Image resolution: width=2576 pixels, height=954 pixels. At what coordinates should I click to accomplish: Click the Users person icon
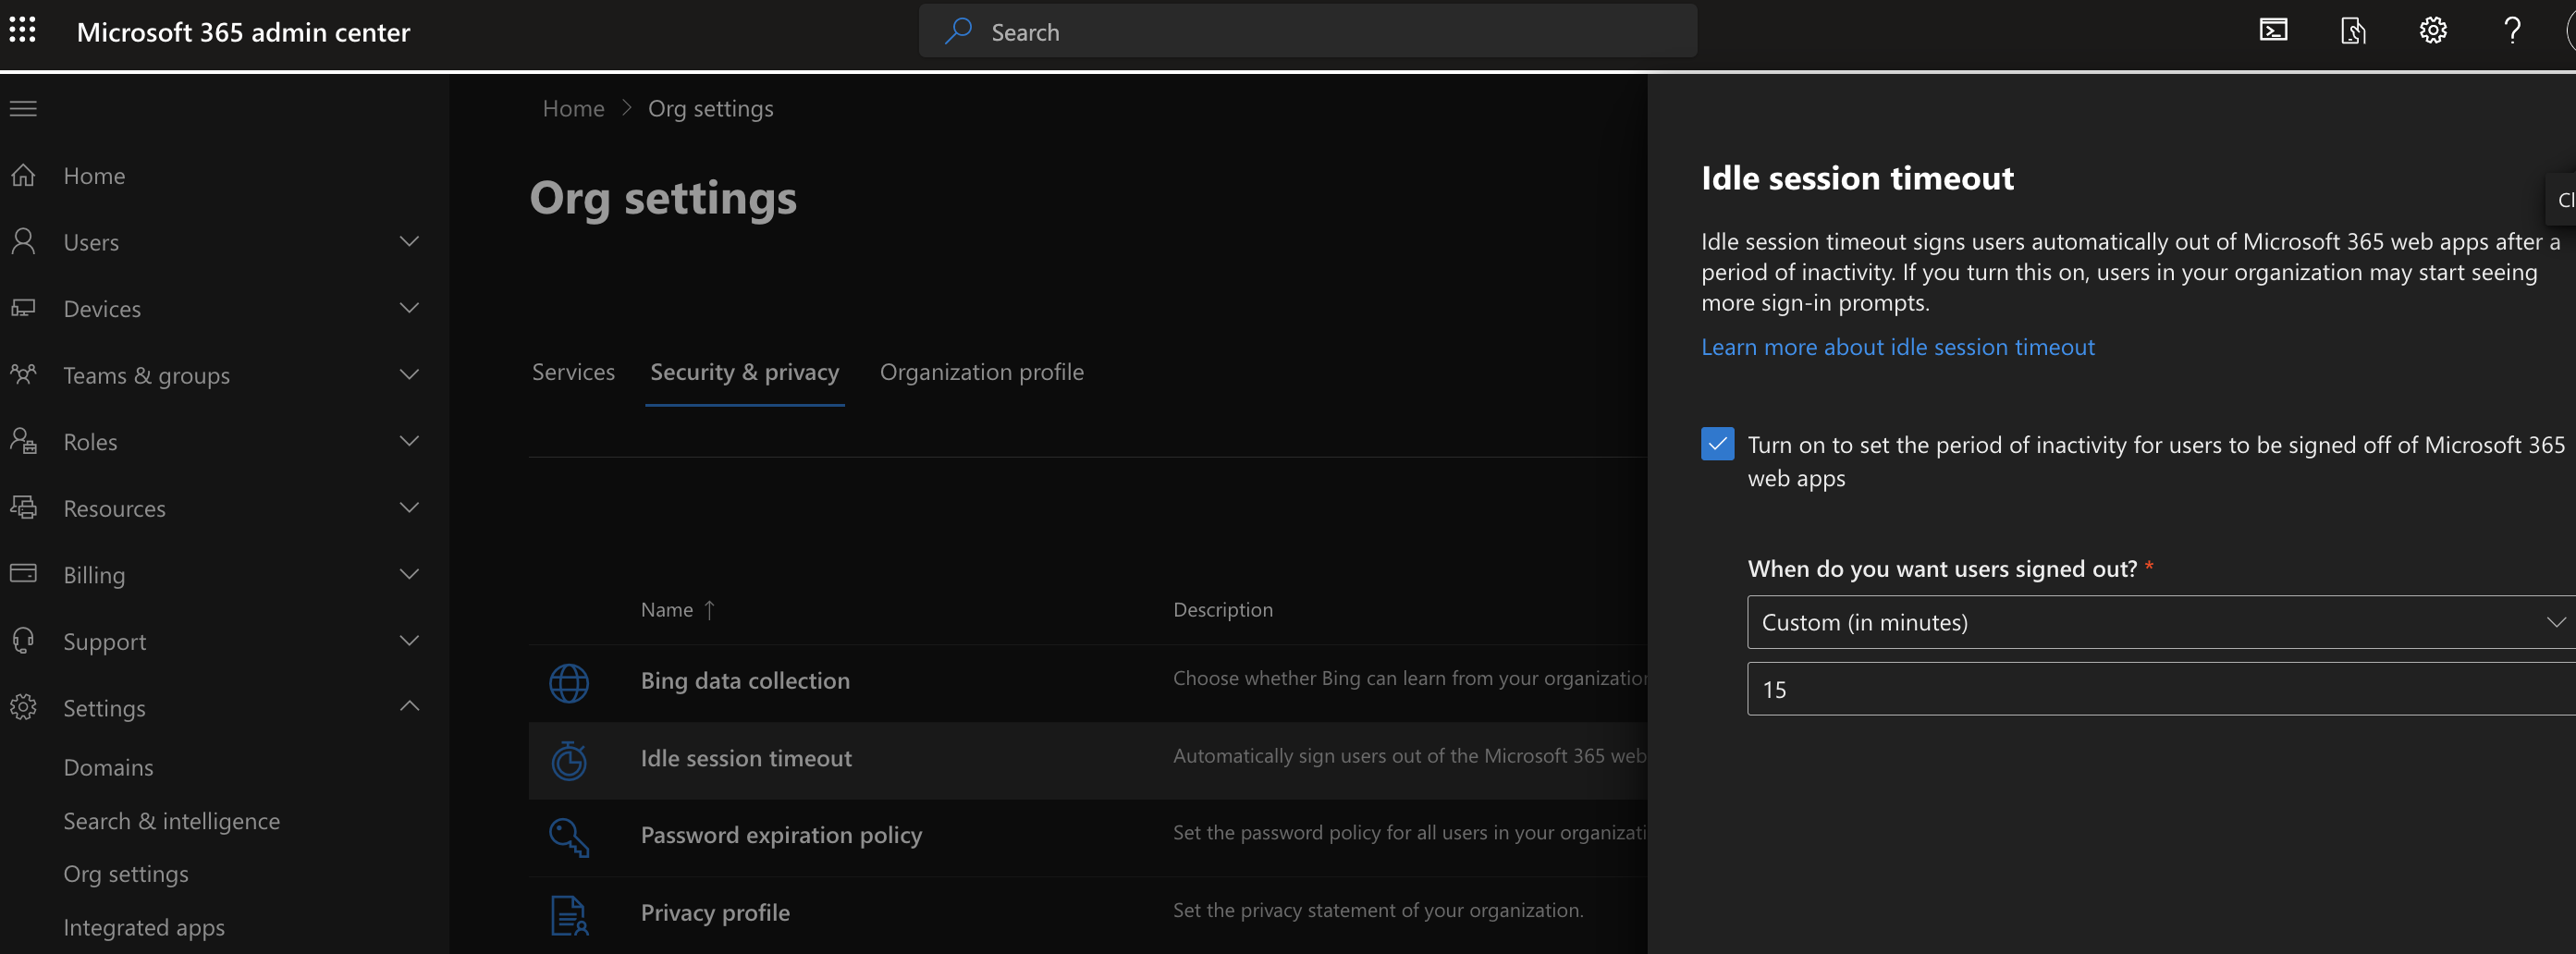coord(23,241)
